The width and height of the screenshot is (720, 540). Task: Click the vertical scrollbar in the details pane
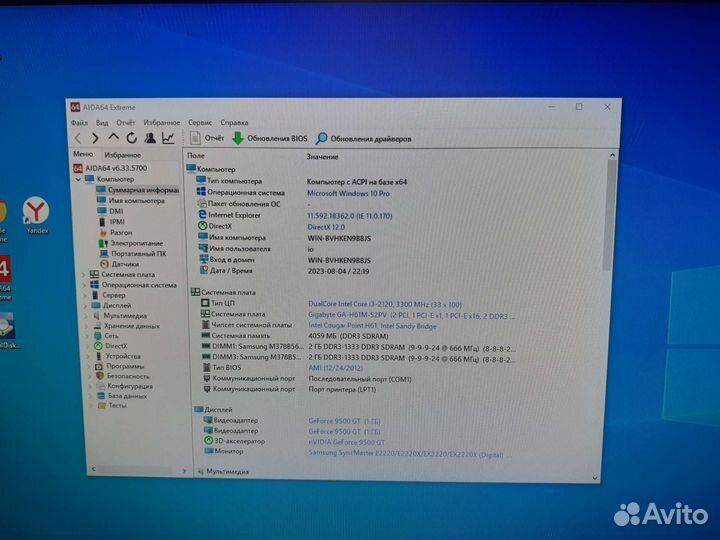point(609,216)
